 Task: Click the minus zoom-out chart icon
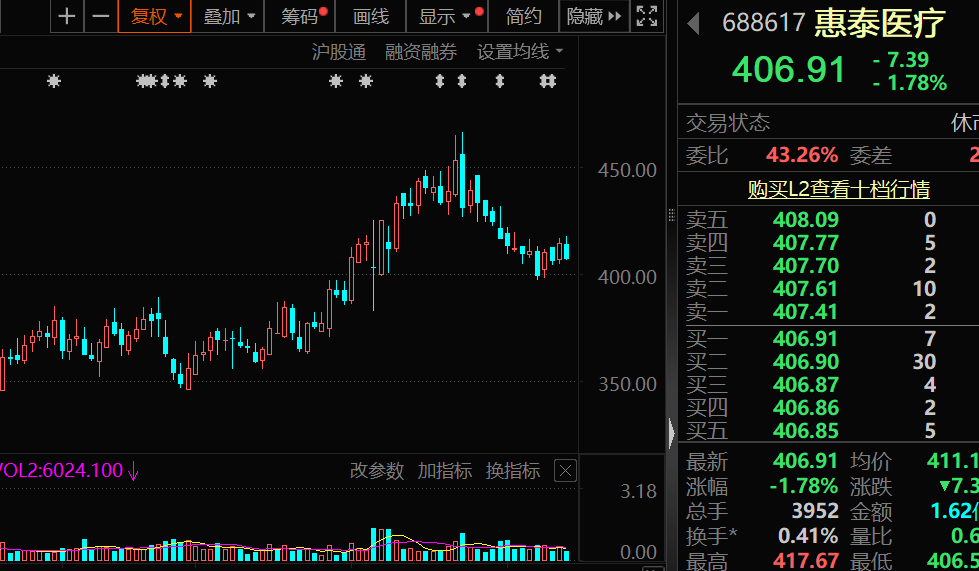[x=100, y=16]
